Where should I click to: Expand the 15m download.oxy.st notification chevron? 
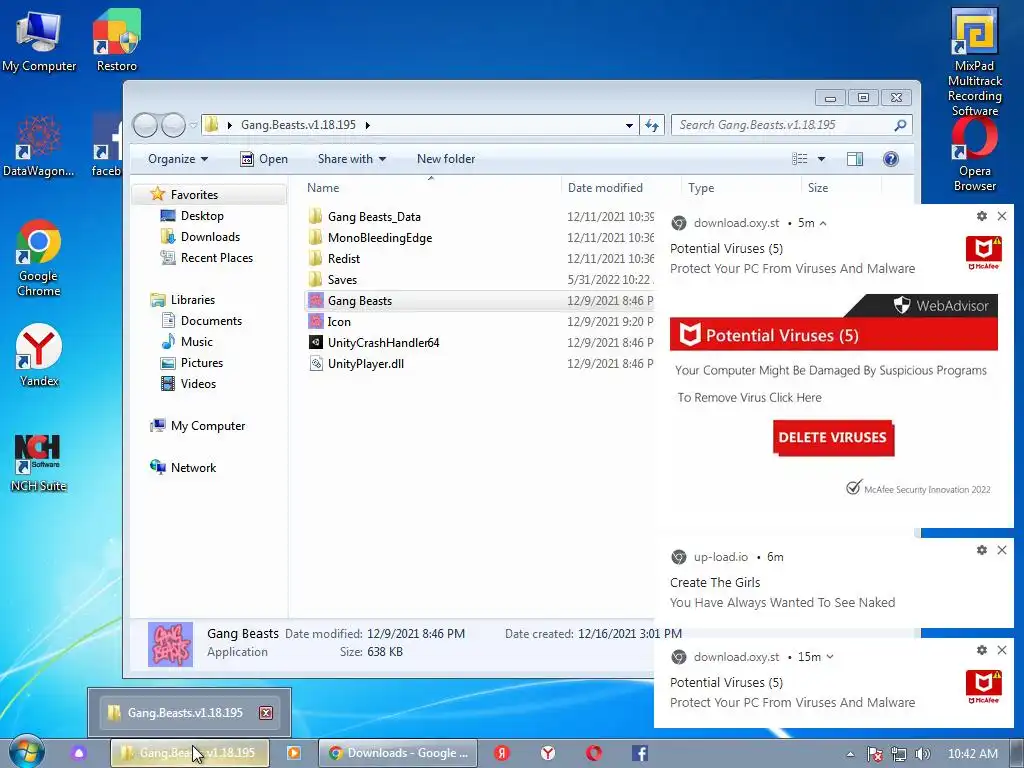[830, 657]
